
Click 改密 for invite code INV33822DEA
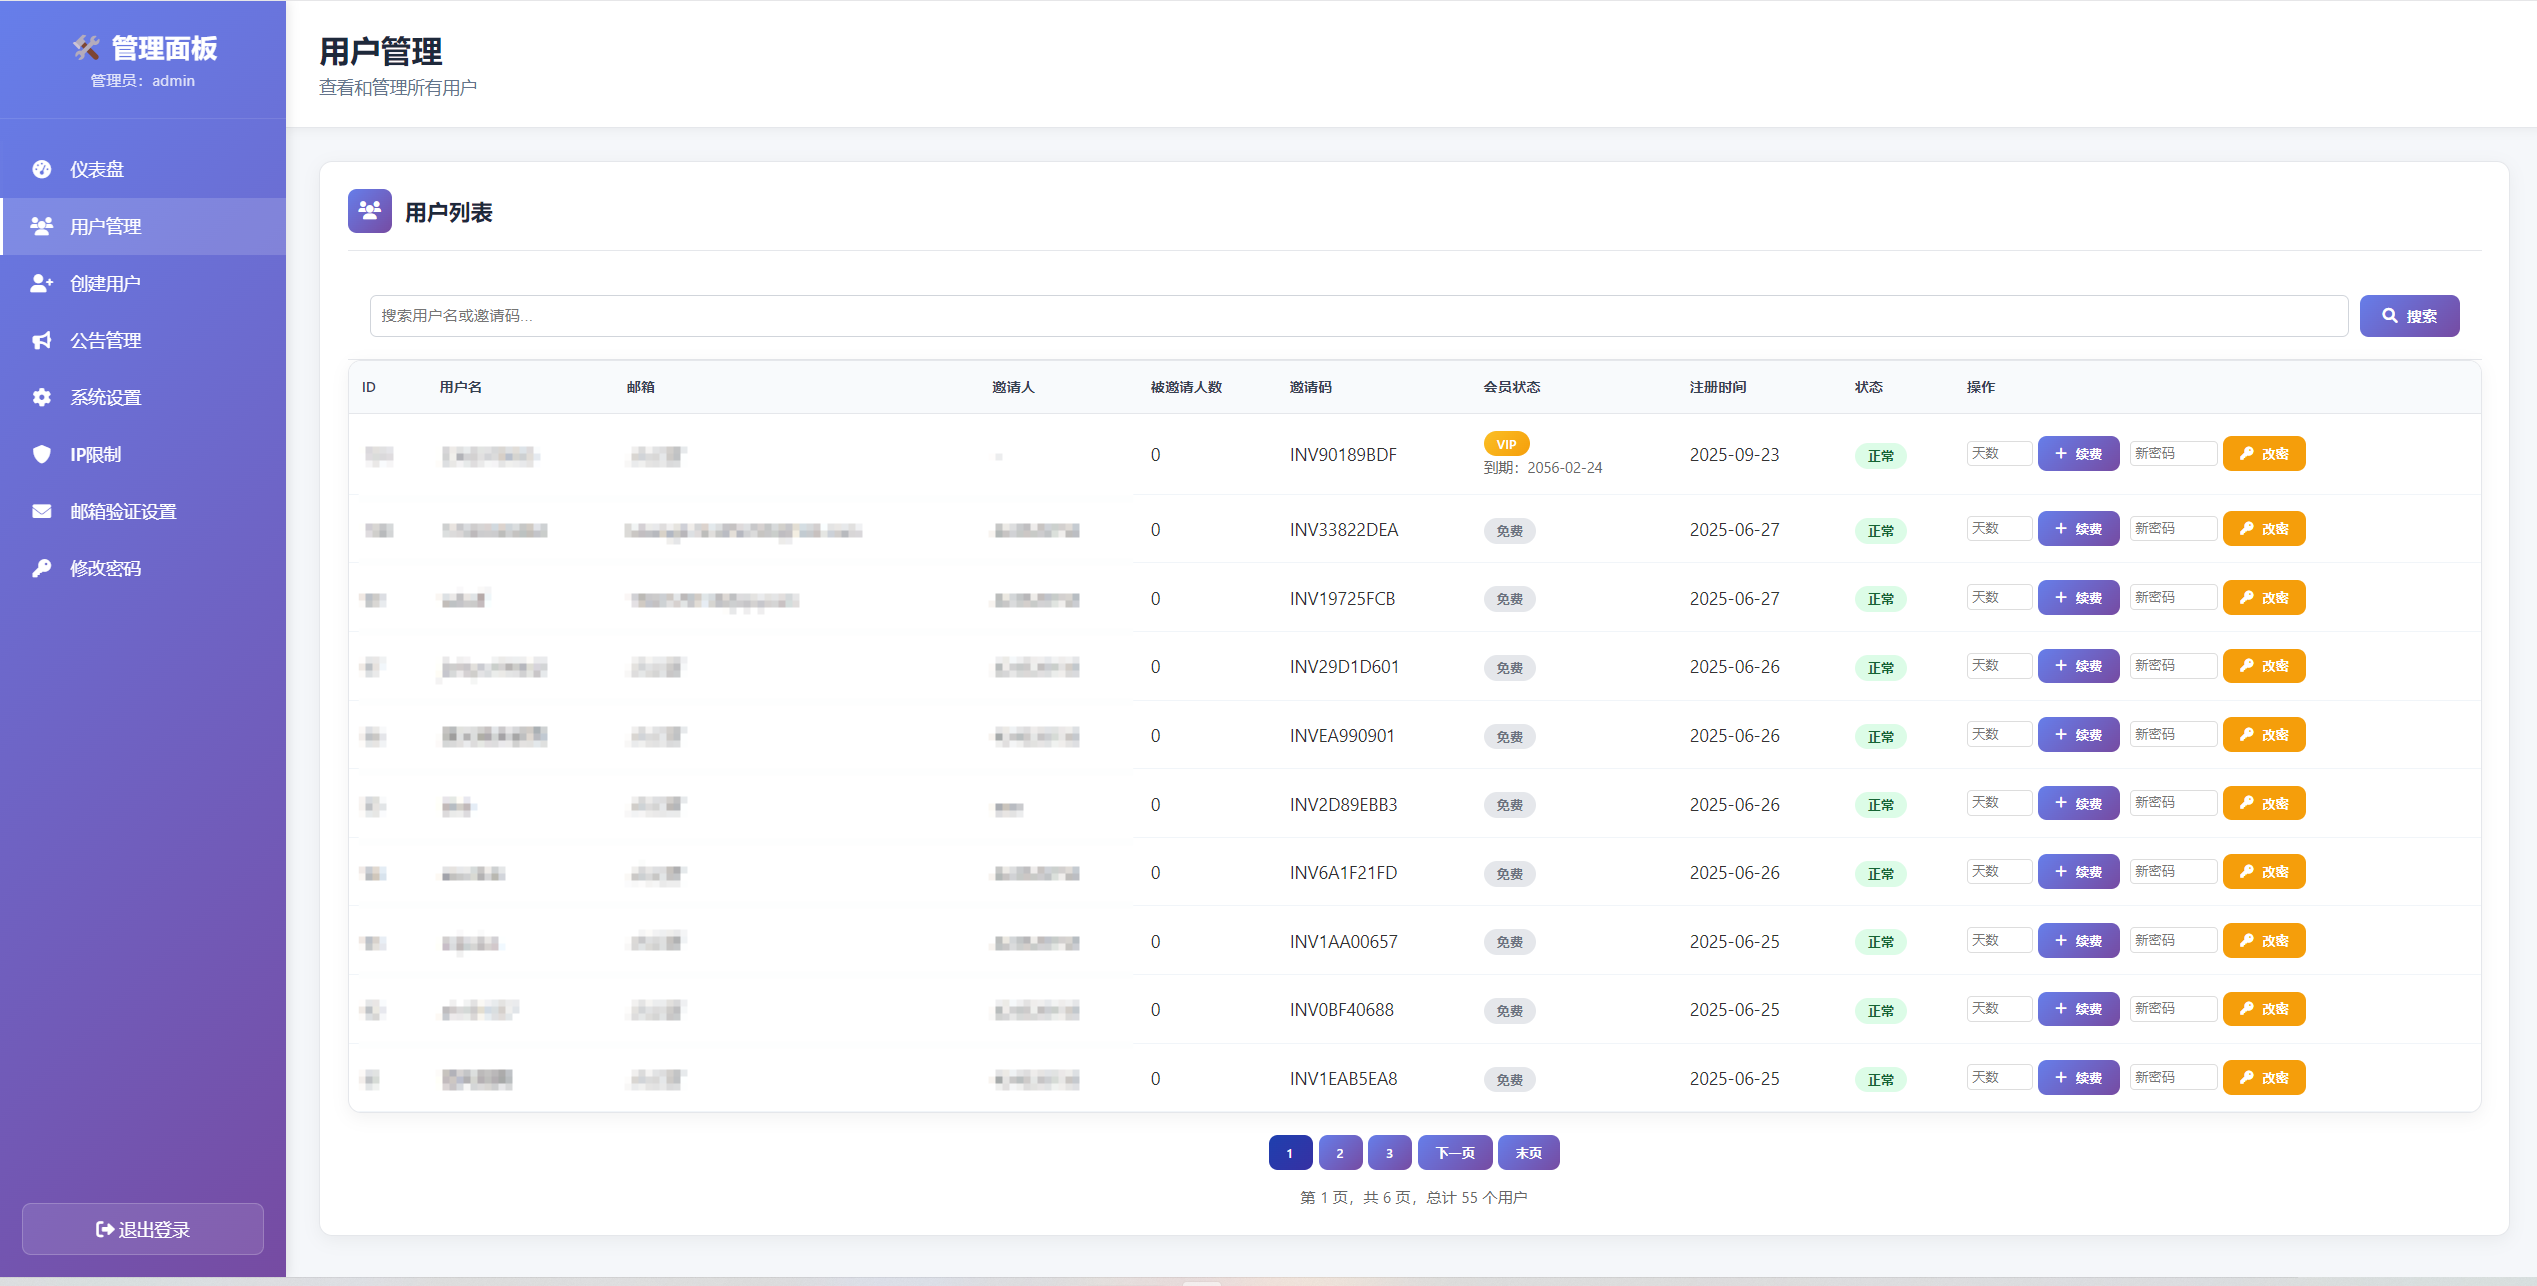[x=2264, y=529]
